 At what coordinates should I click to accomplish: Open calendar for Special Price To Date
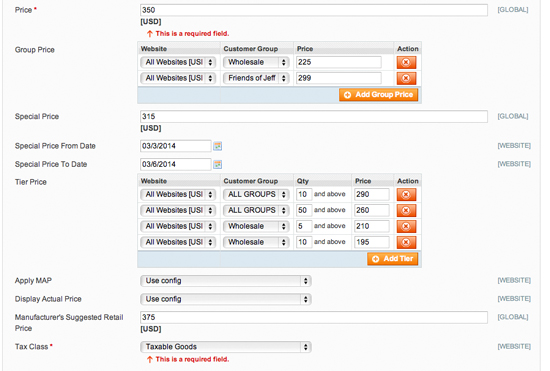click(x=217, y=164)
